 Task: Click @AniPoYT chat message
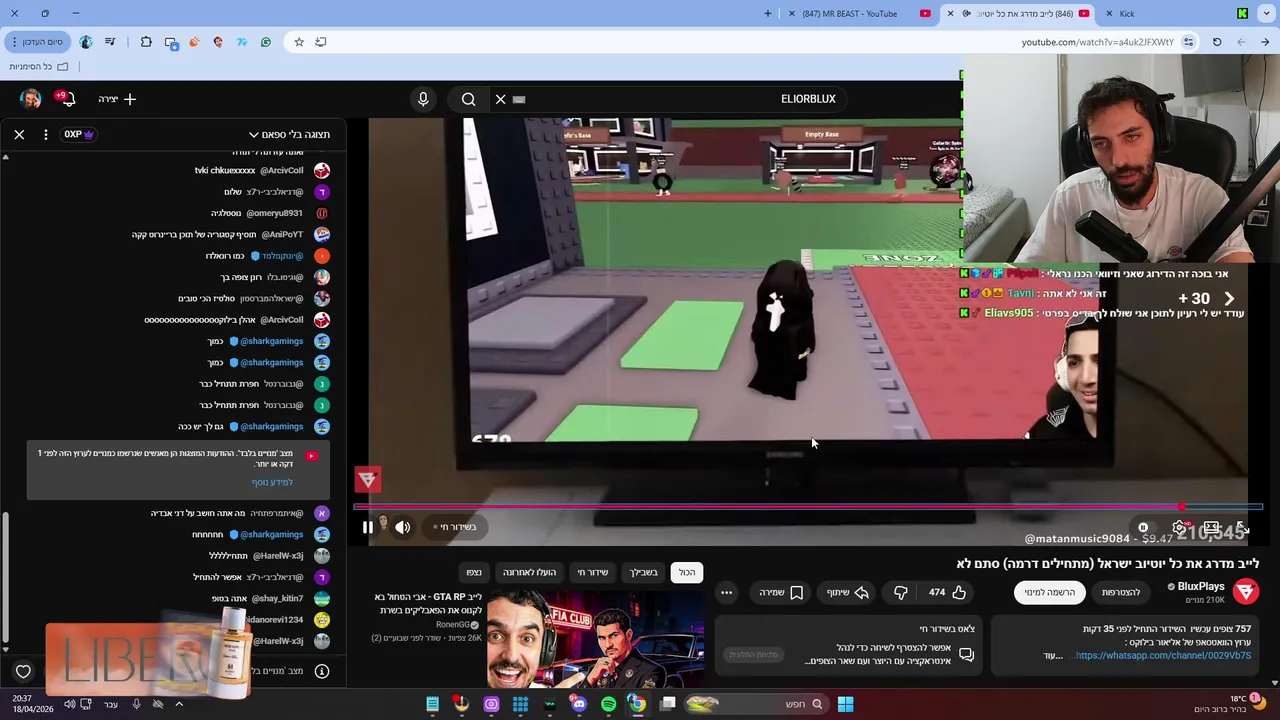[x=217, y=234]
